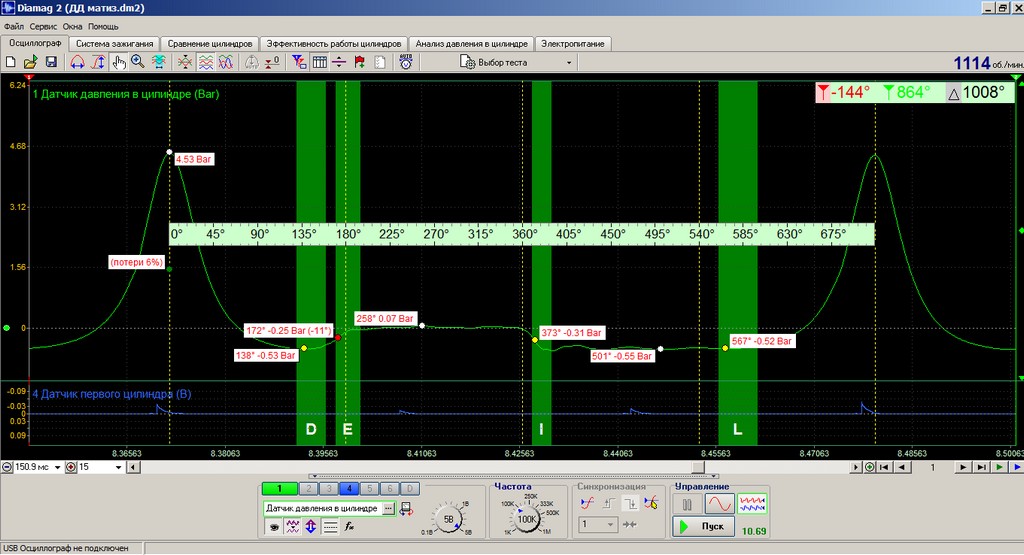Select the red arc horizontal measure tool

[77, 62]
